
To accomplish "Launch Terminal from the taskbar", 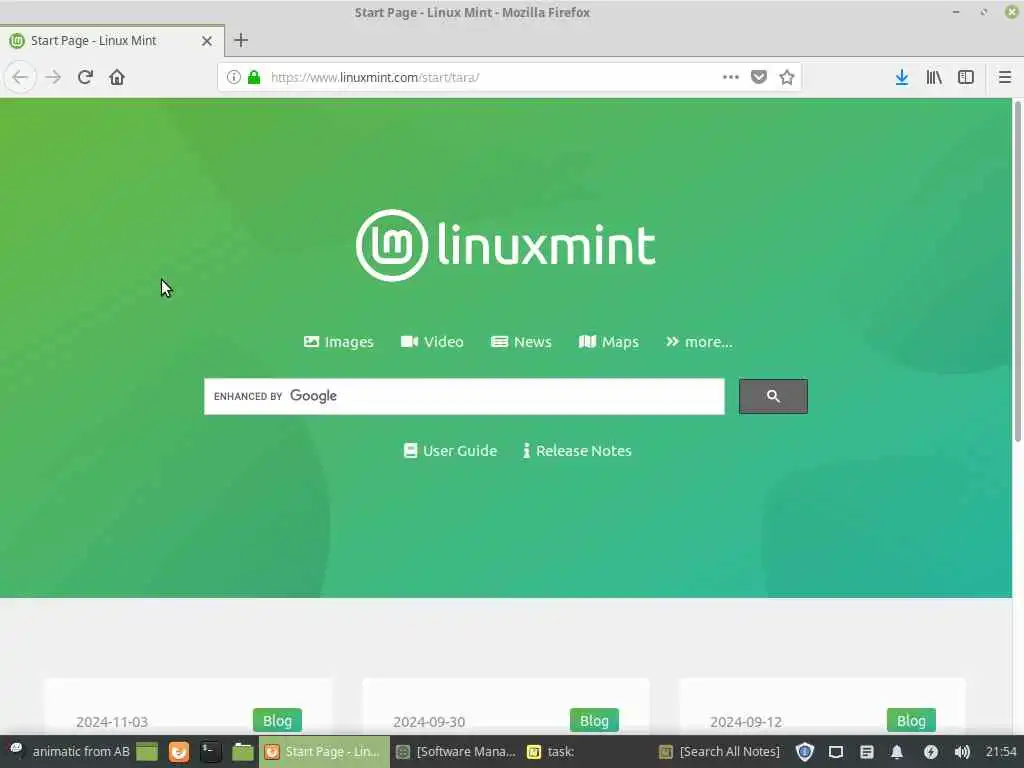I will [x=210, y=752].
